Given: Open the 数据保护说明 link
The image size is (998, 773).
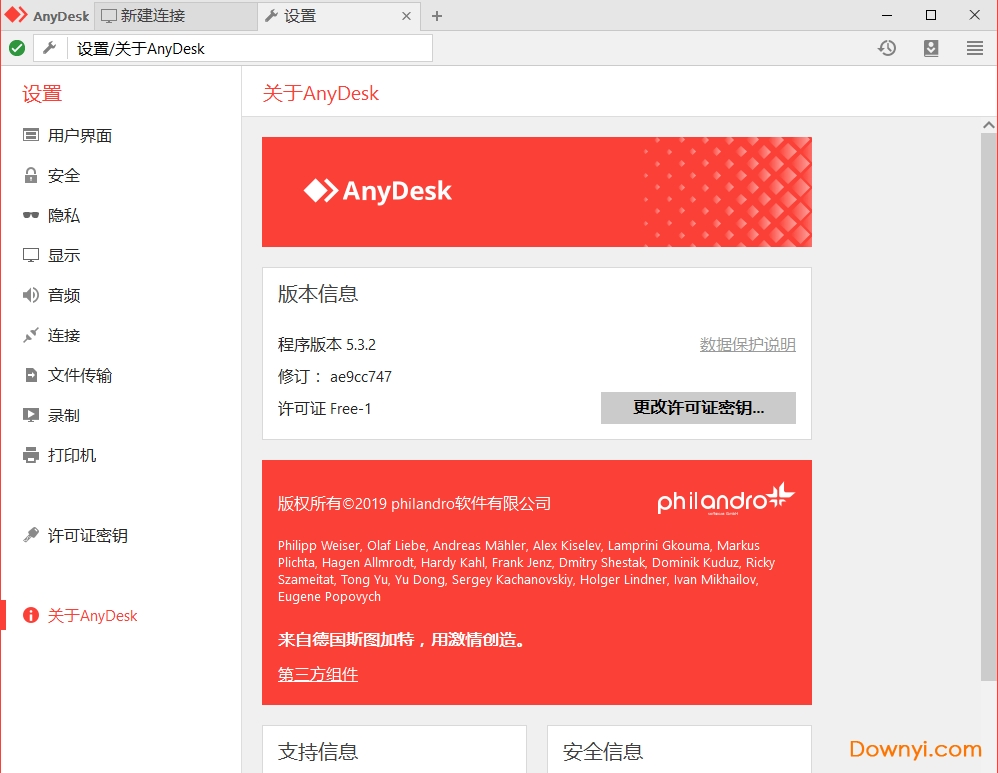Looking at the screenshot, I should (746, 343).
